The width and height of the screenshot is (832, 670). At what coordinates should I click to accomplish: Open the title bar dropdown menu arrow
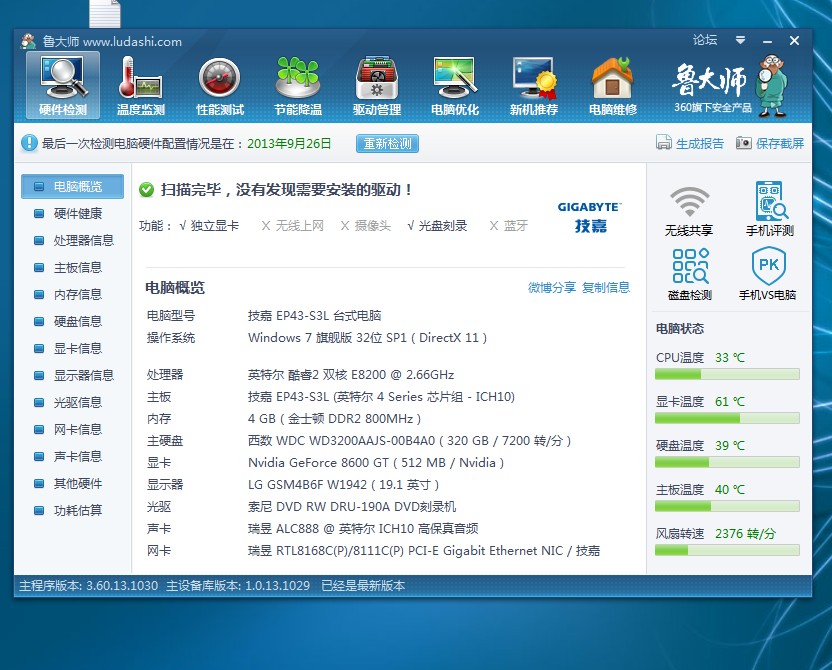click(x=740, y=40)
